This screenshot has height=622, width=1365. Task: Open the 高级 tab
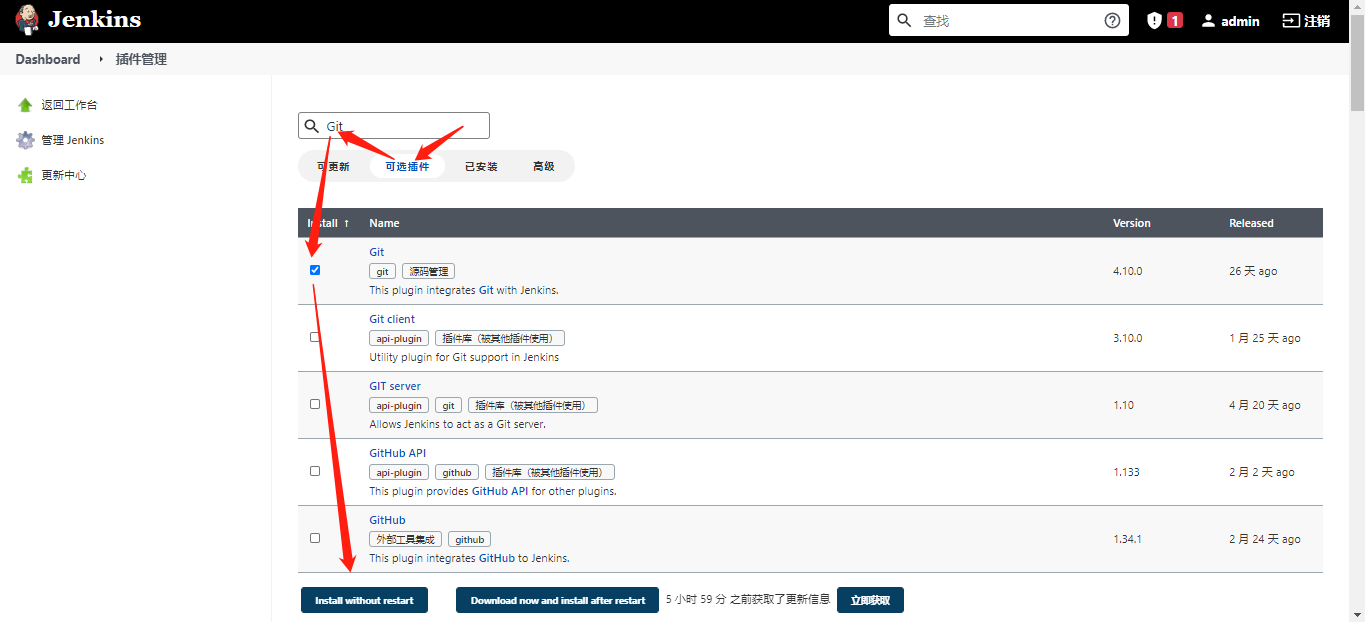(544, 166)
